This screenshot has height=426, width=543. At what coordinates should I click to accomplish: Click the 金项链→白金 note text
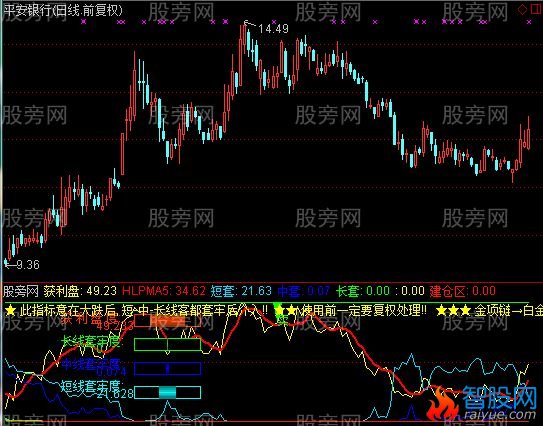pos(508,310)
